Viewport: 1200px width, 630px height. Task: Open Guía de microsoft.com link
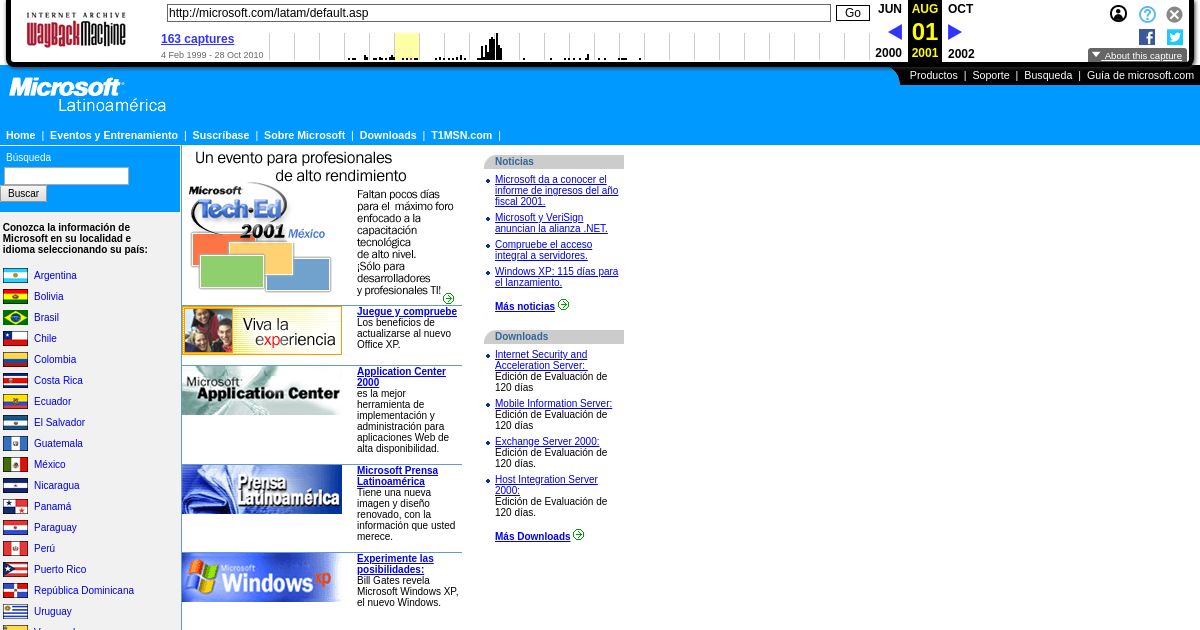[x=1140, y=75]
